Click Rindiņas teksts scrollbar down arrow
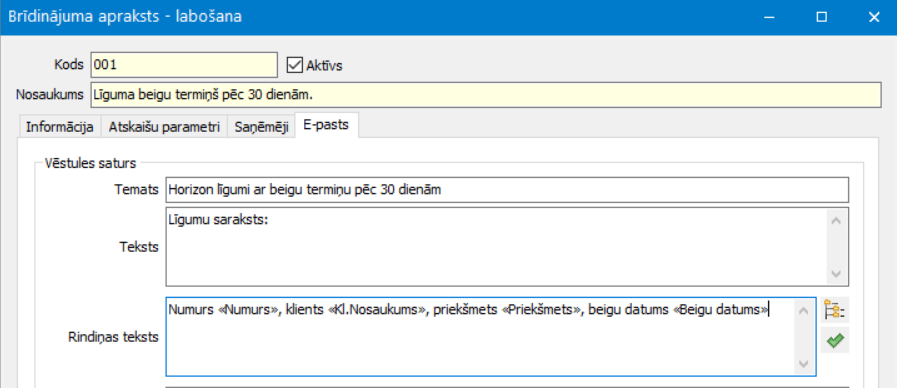Image resolution: width=897 pixels, height=388 pixels. tap(804, 363)
